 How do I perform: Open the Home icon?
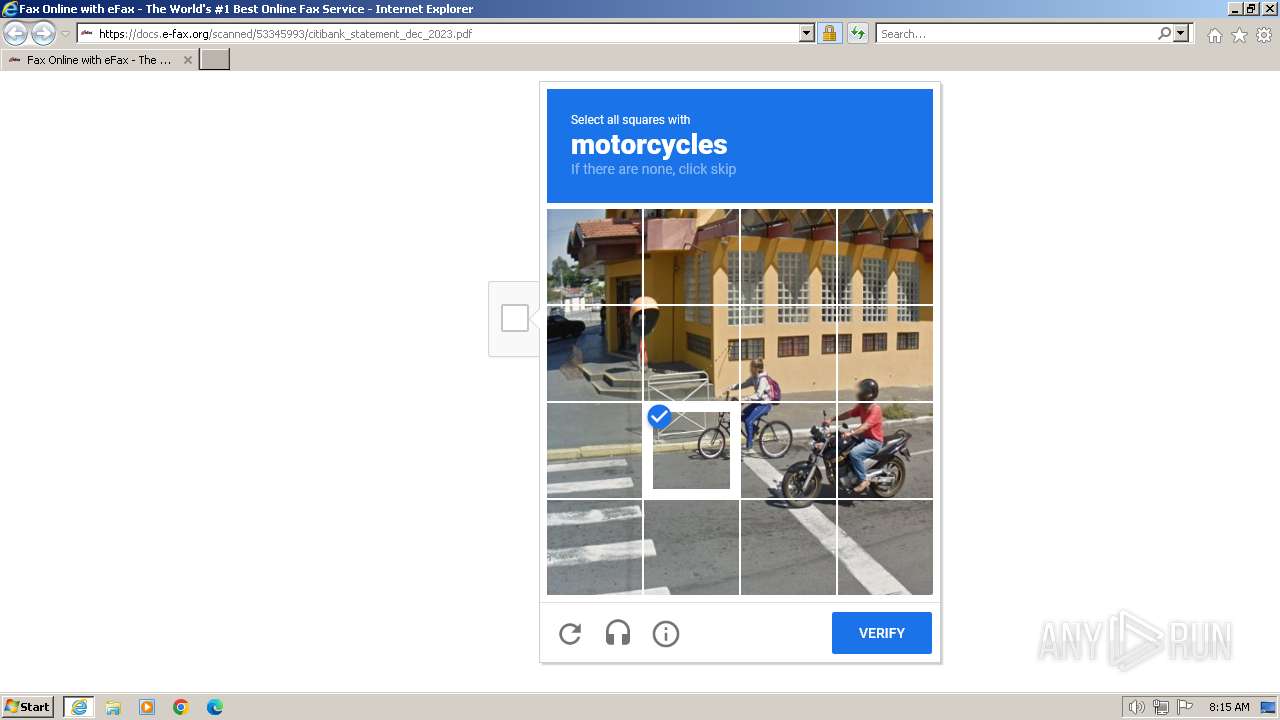(1214, 35)
